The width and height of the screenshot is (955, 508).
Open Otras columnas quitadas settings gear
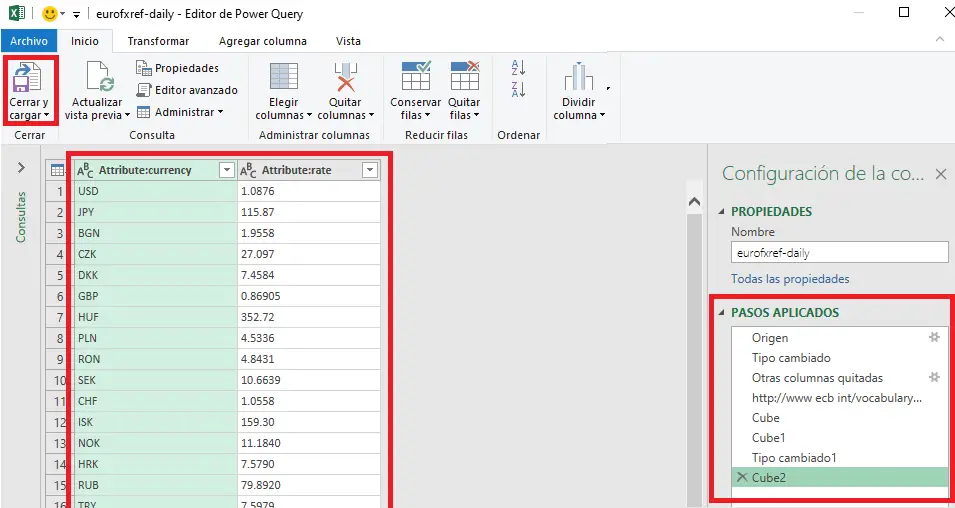(x=934, y=377)
